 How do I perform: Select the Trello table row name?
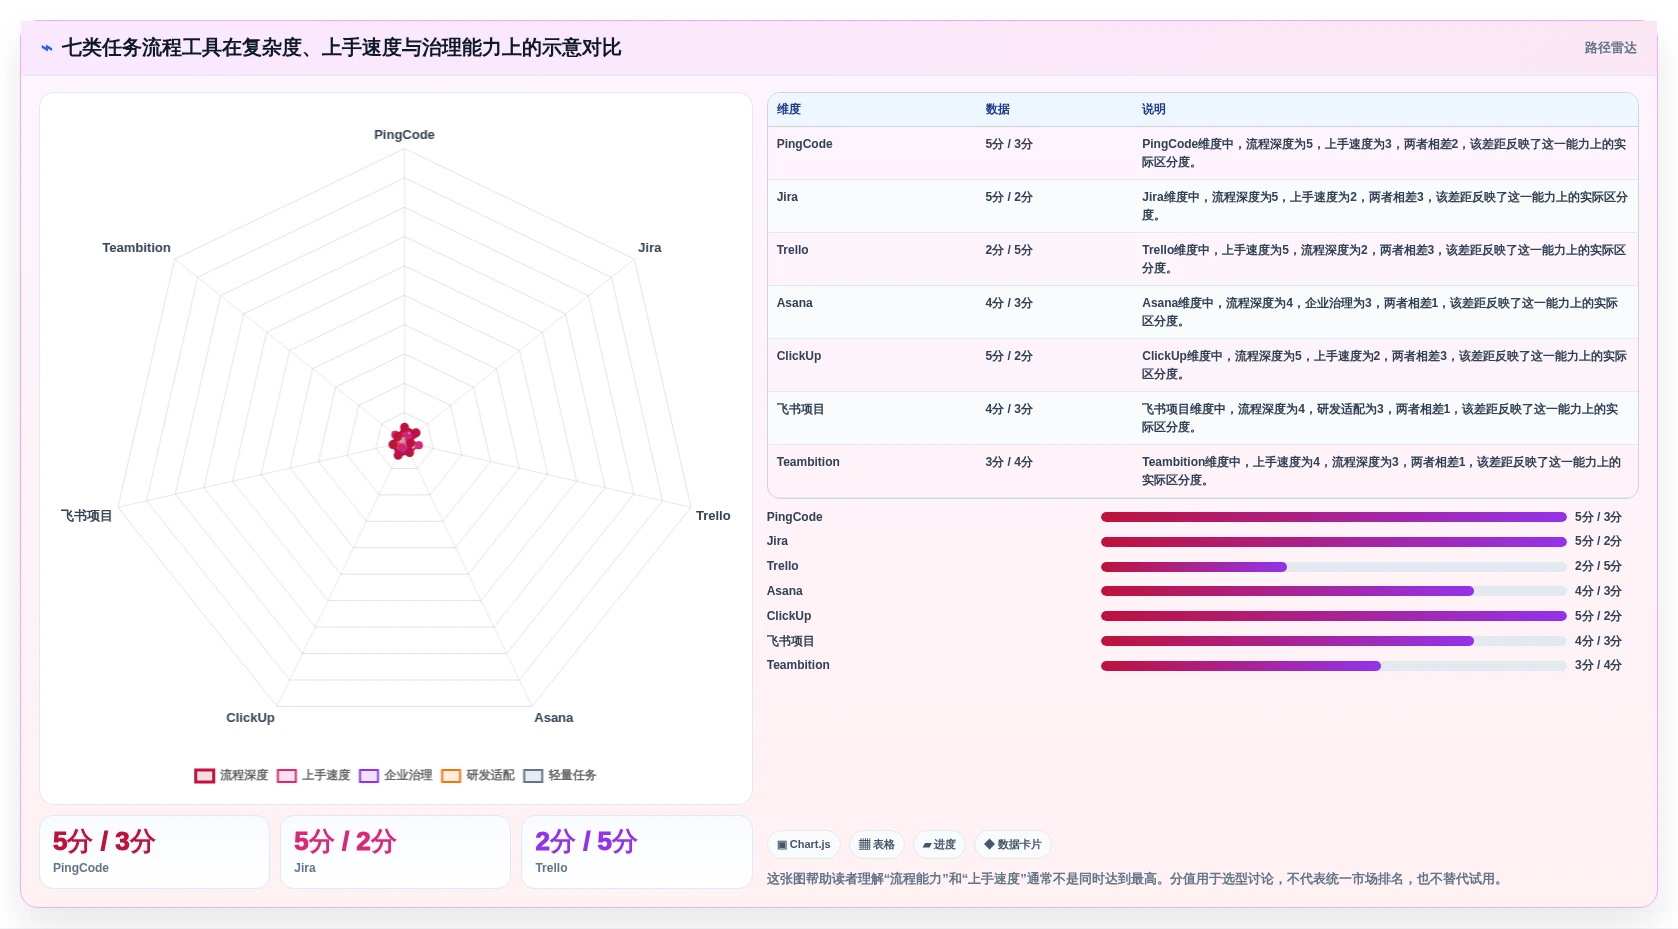click(x=792, y=250)
